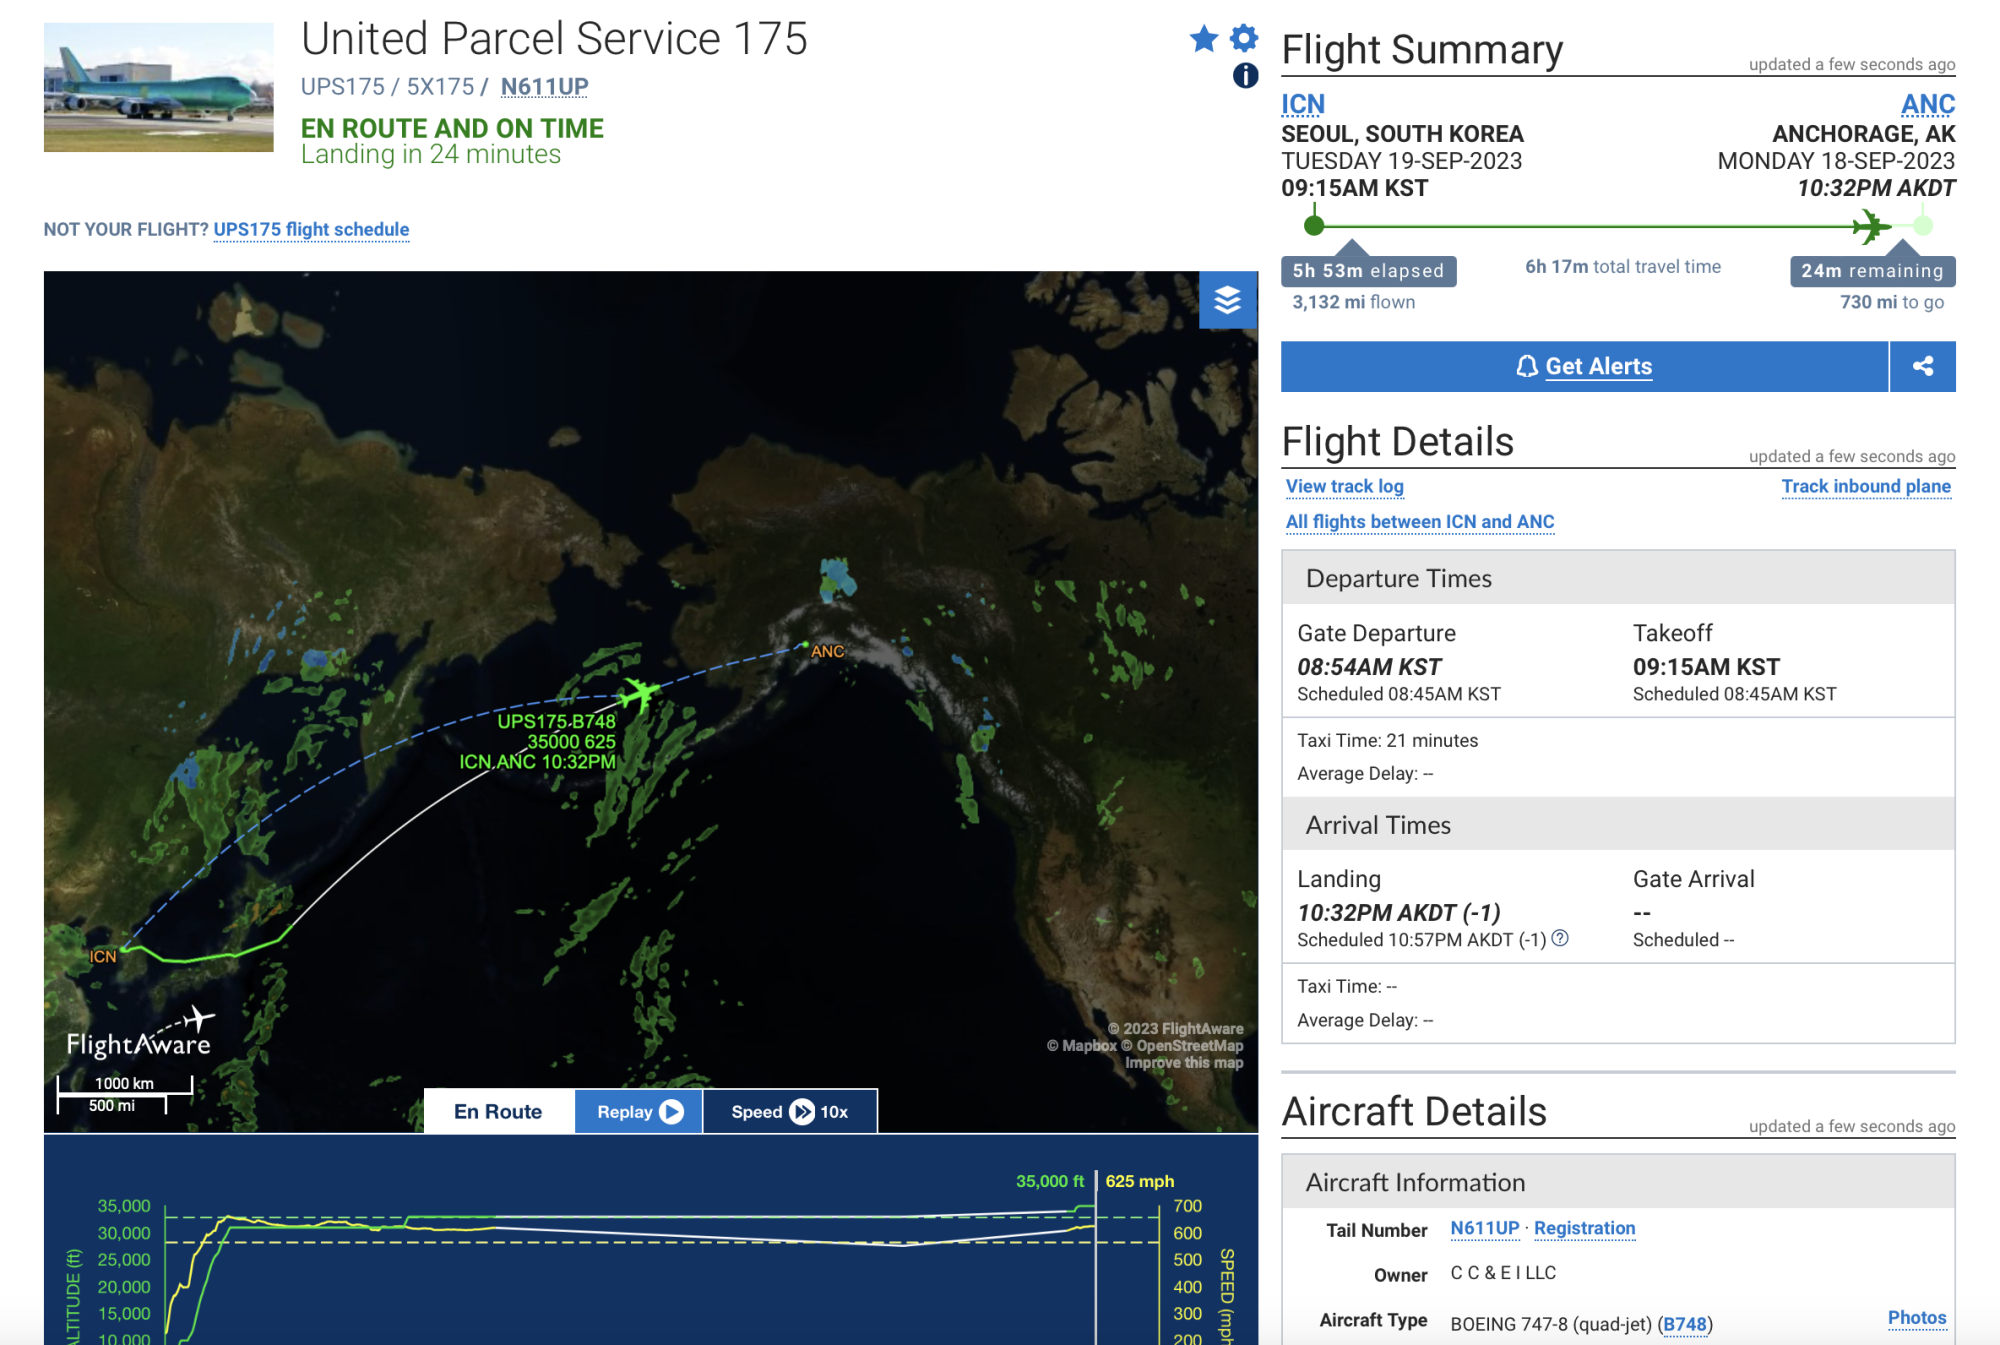Click the EN ROUTE AND ON TIME status

(x=452, y=128)
